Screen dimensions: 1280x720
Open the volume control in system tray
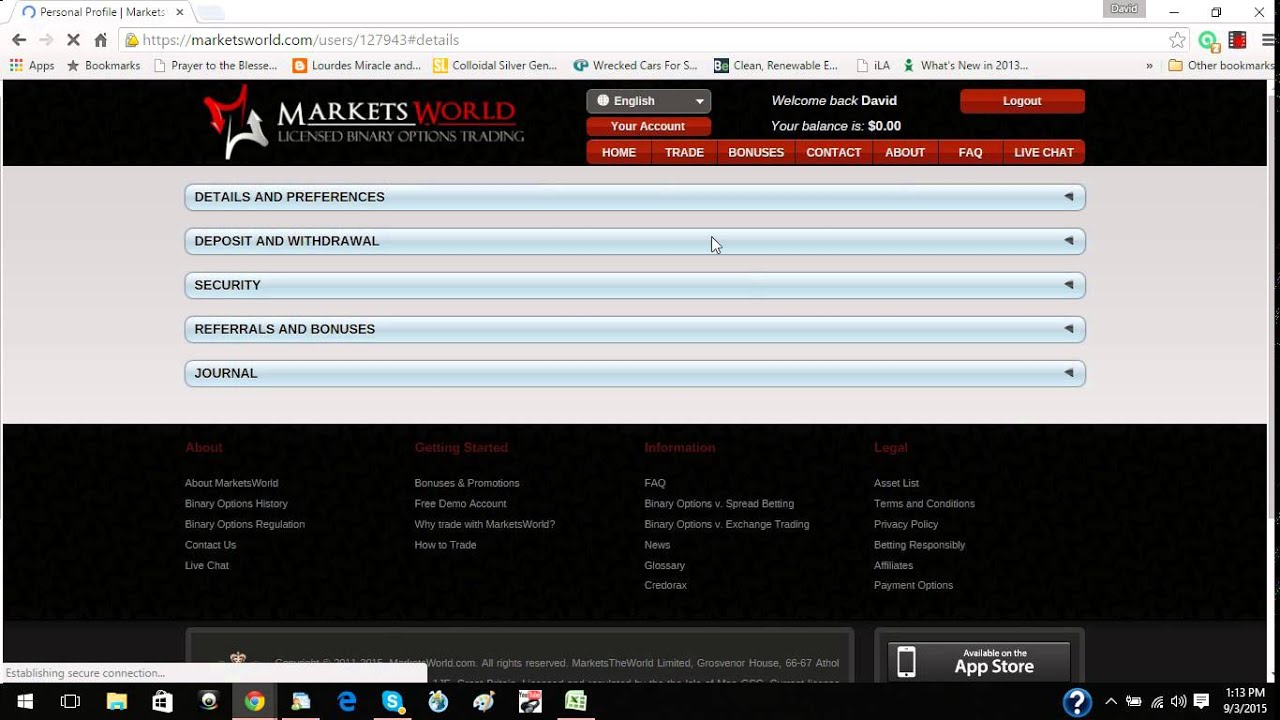coord(1178,702)
